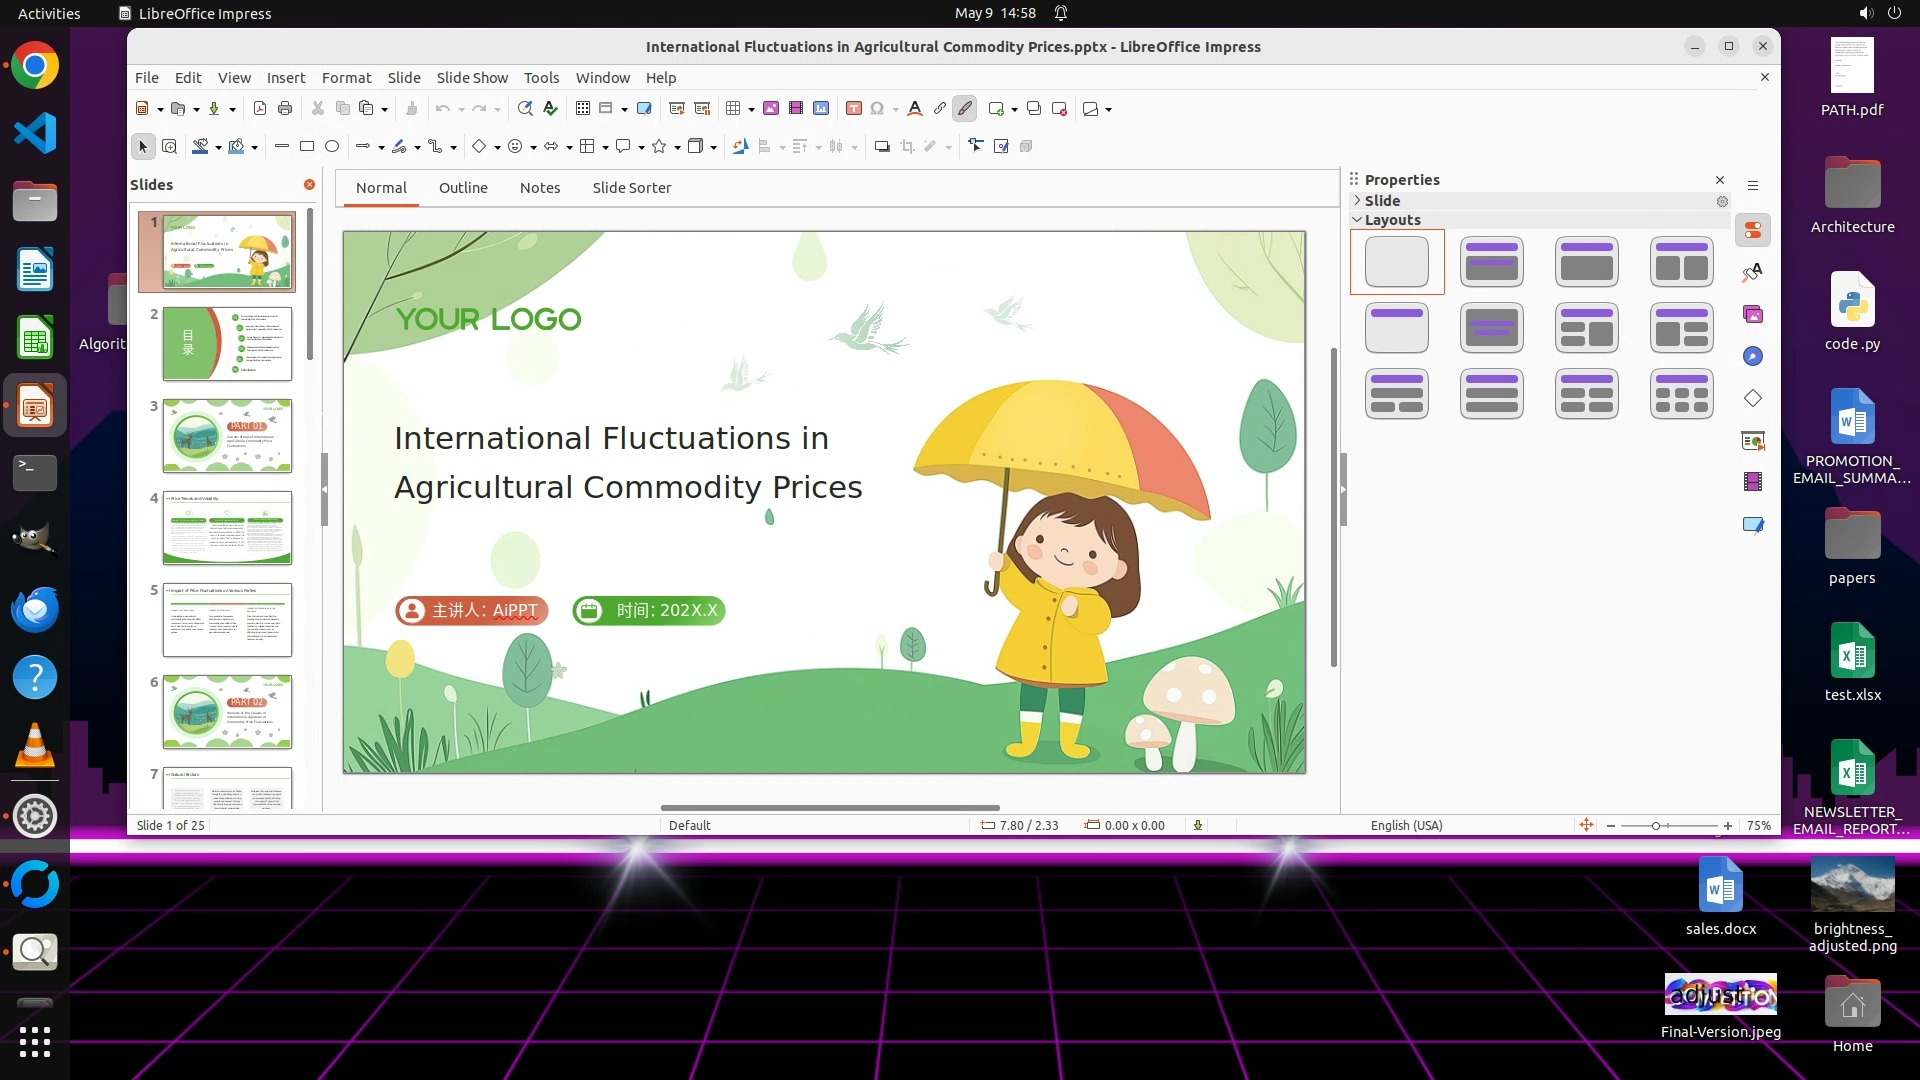Toggle the Shadow button

pos(882,147)
